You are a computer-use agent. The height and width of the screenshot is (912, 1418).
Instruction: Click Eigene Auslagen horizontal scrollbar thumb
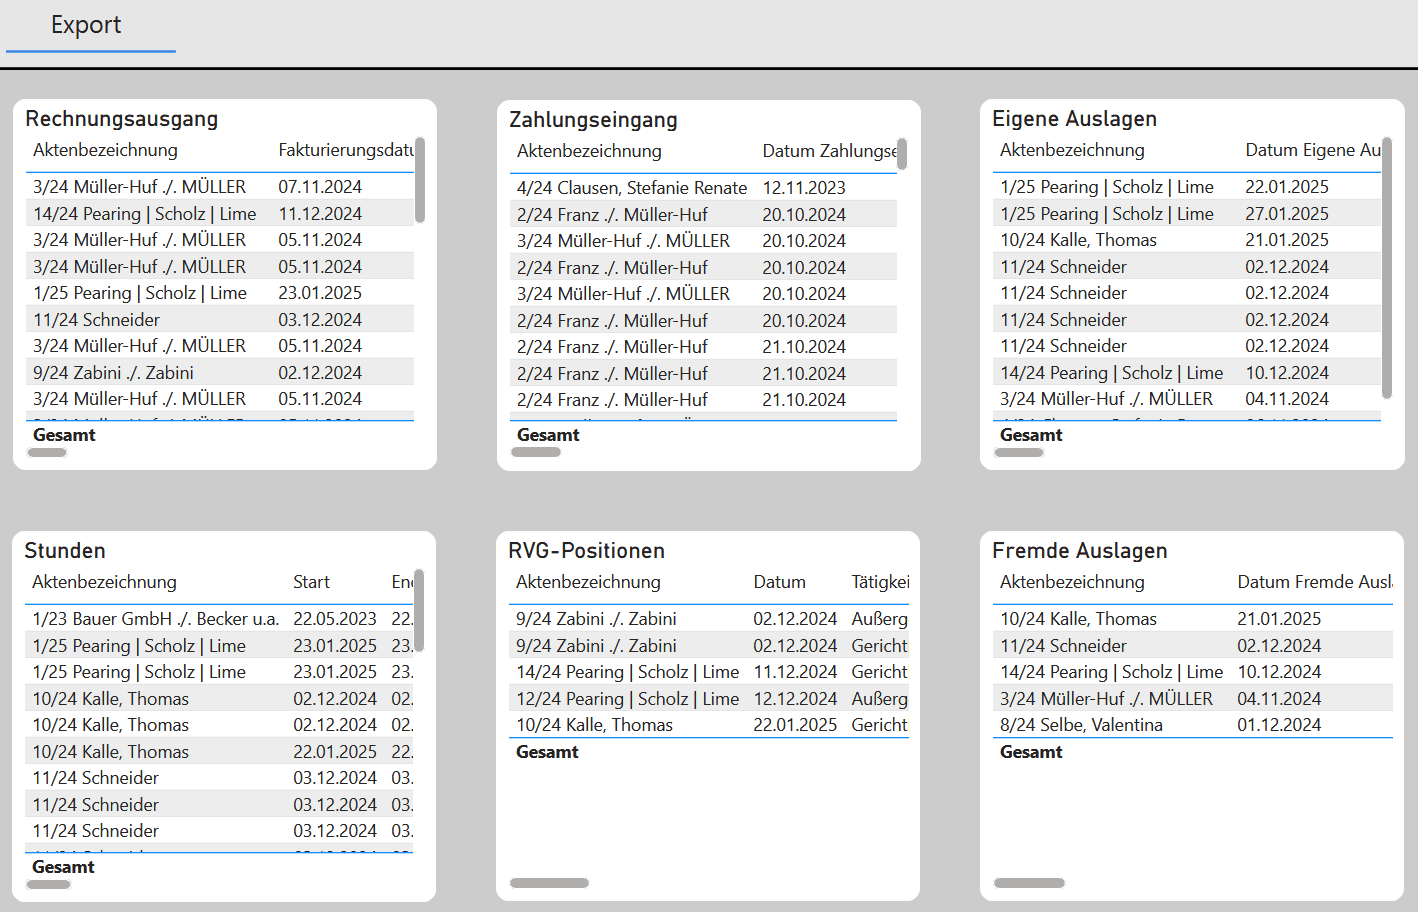pos(1019,453)
